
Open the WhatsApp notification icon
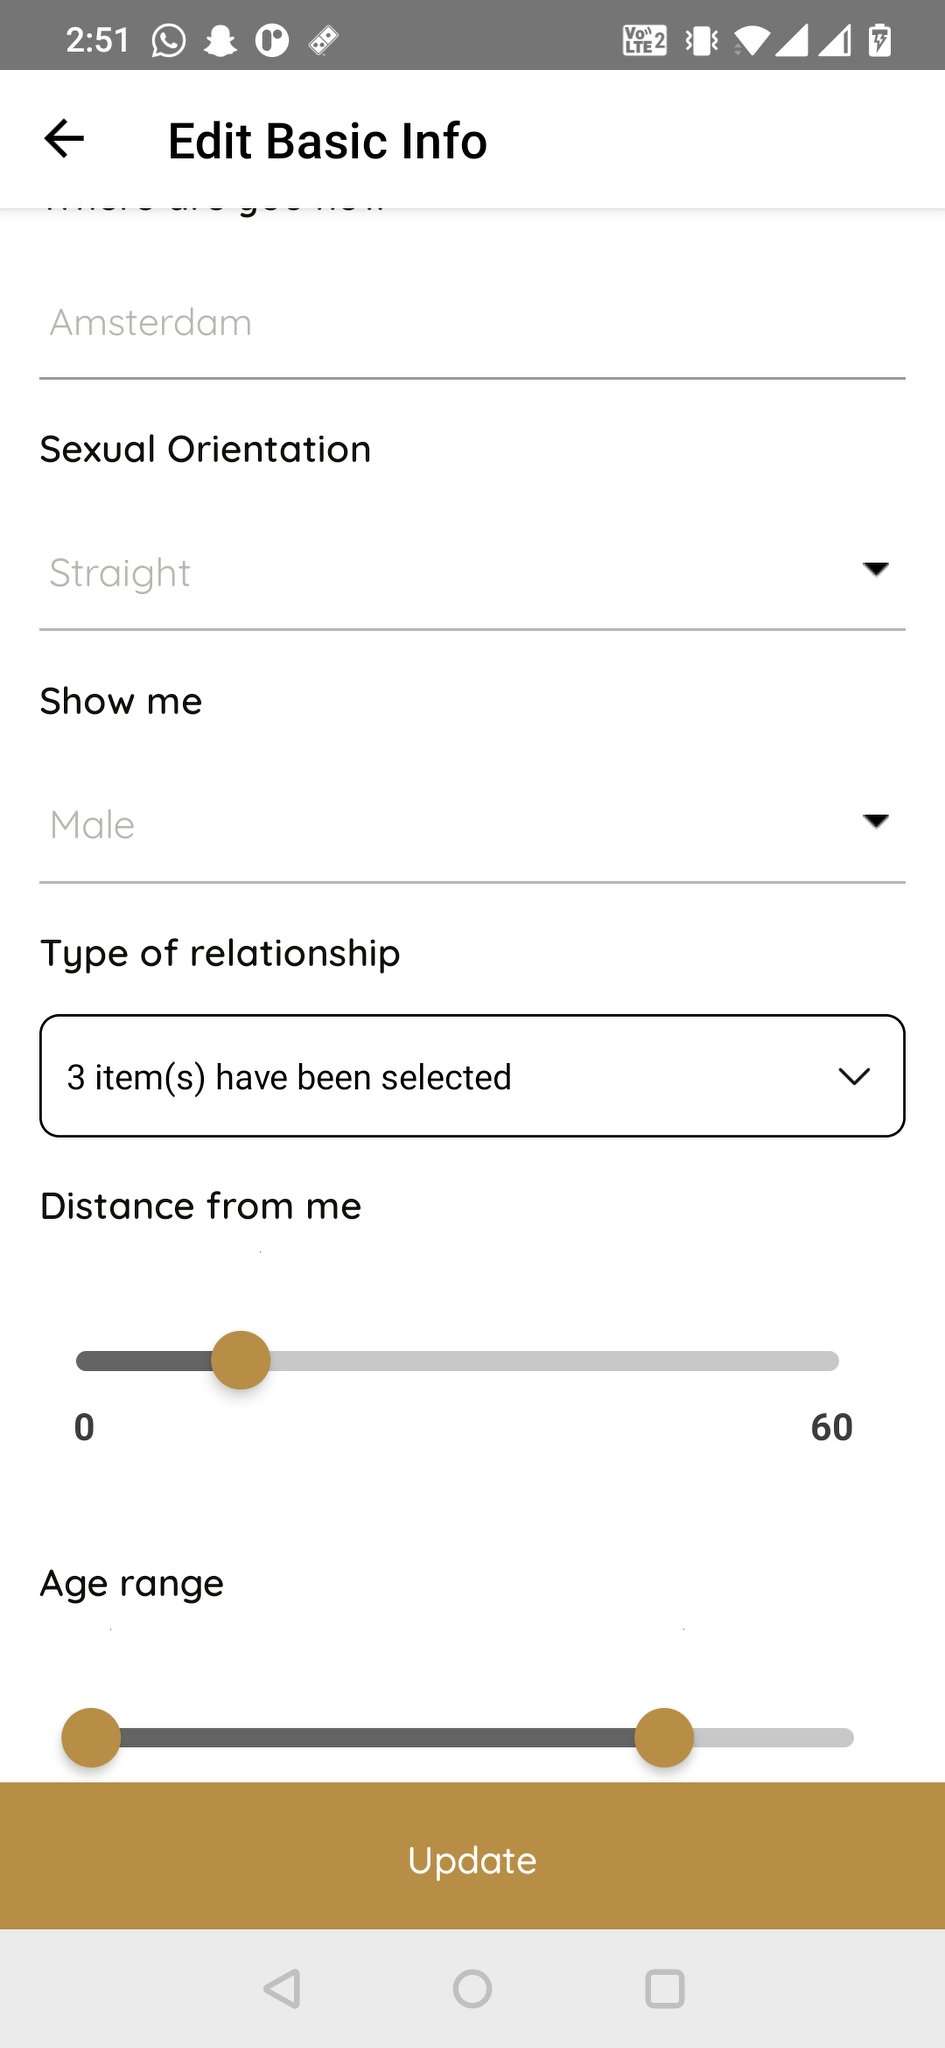[166, 40]
